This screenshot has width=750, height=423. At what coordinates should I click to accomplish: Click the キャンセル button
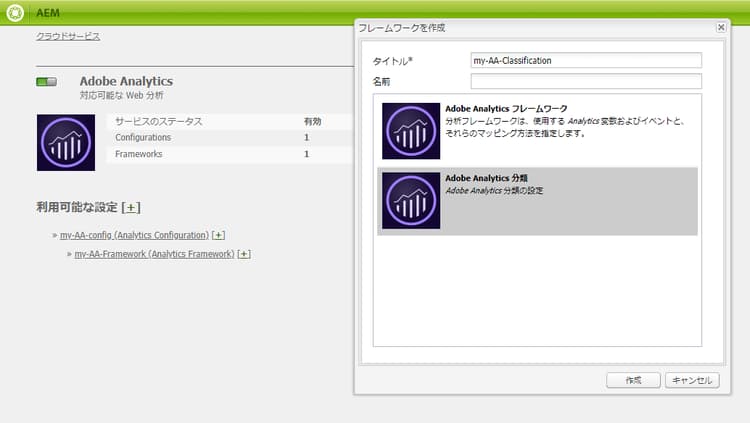point(692,380)
